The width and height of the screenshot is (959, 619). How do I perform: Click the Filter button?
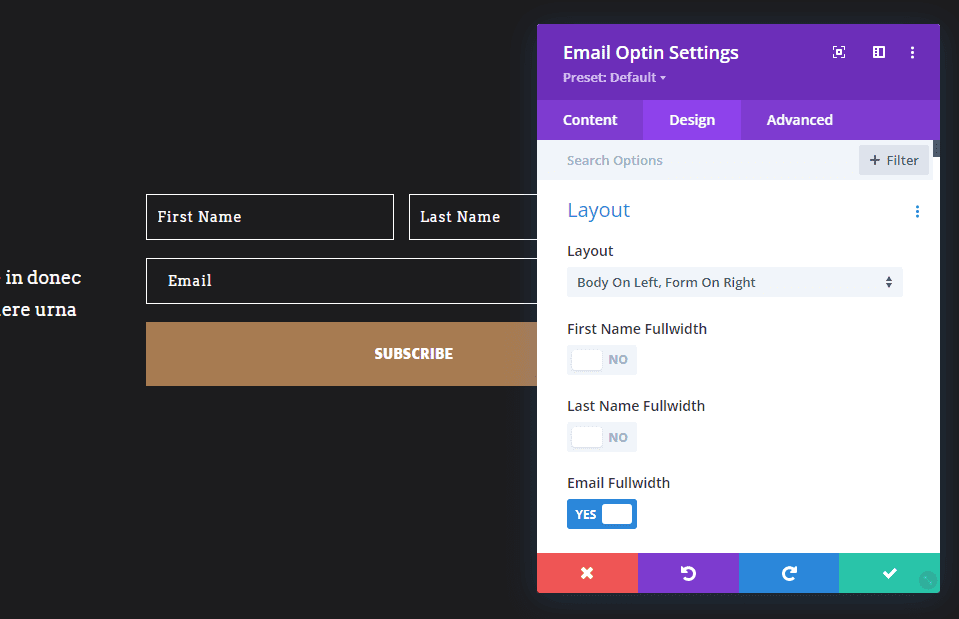894,160
